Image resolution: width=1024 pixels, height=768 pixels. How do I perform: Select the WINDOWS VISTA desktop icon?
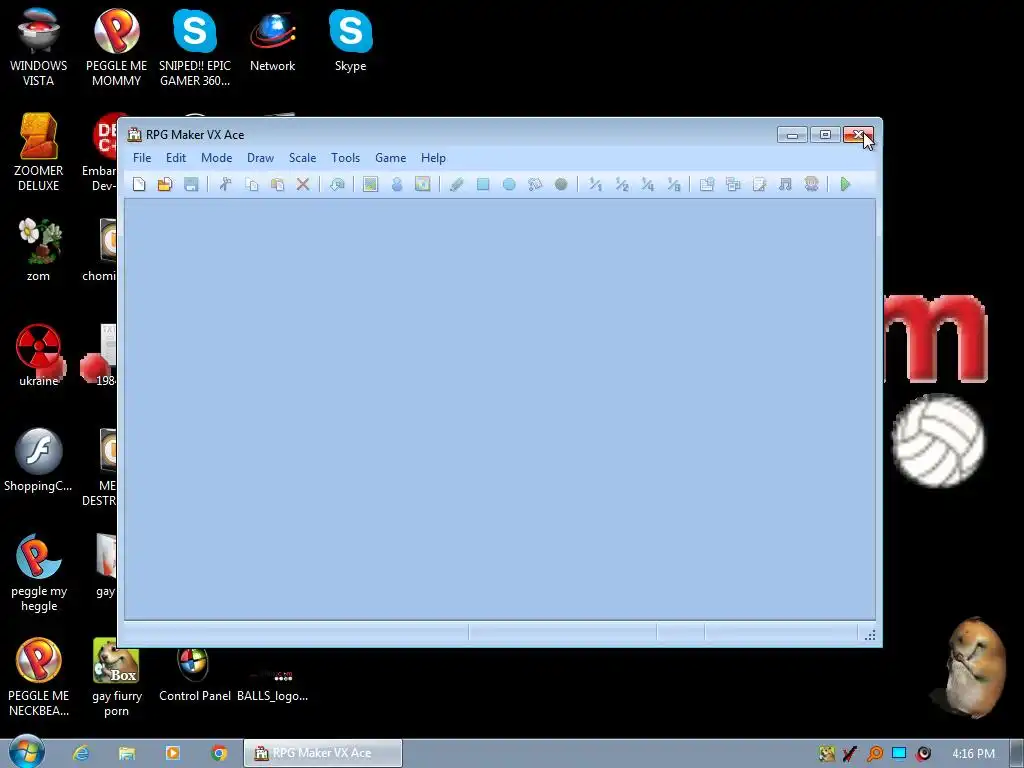click(39, 48)
